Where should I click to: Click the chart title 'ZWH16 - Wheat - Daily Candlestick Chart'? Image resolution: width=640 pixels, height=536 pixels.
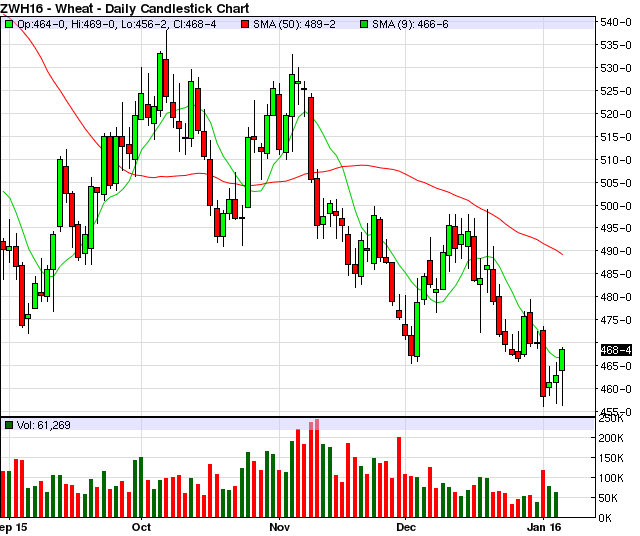point(125,8)
